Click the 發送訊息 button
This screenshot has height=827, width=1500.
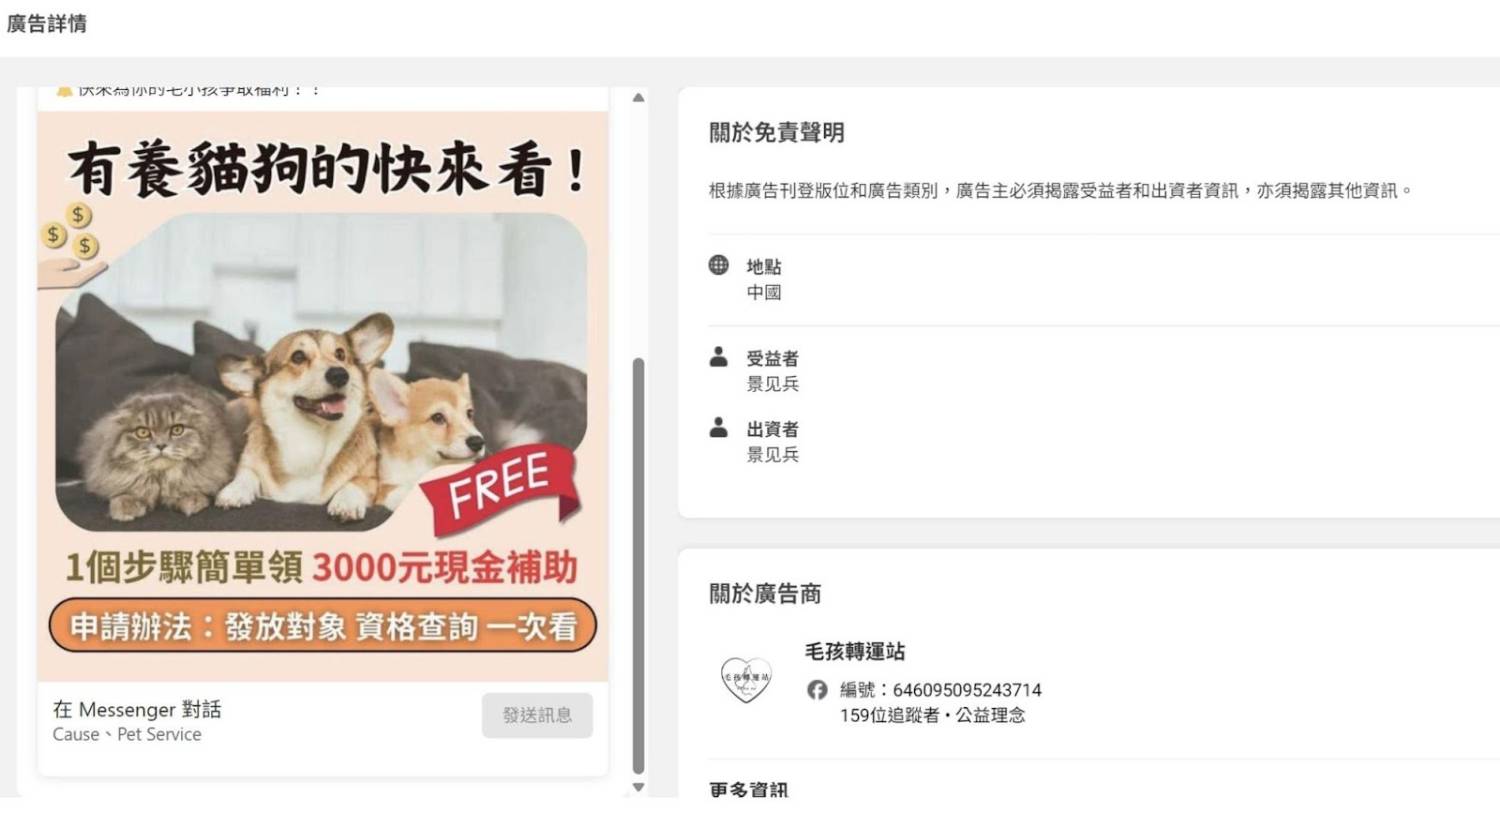point(537,715)
